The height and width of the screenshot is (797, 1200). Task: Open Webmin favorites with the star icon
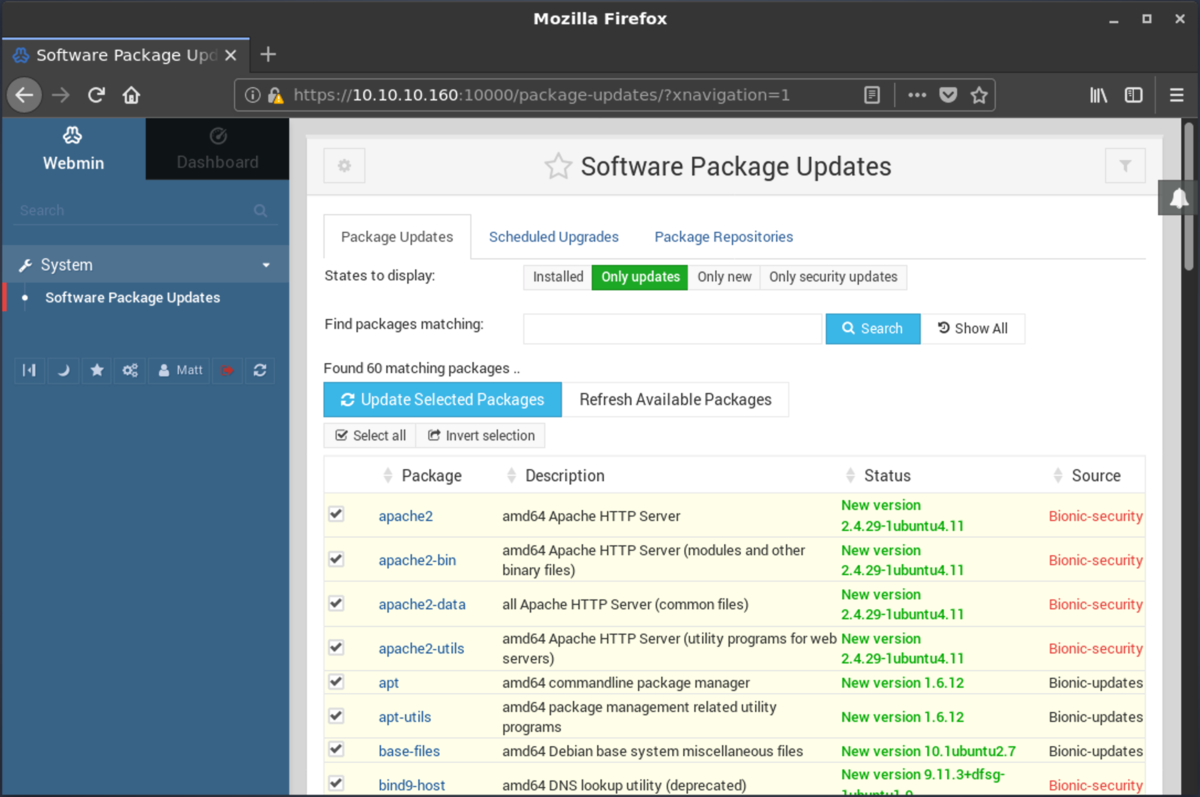(97, 370)
